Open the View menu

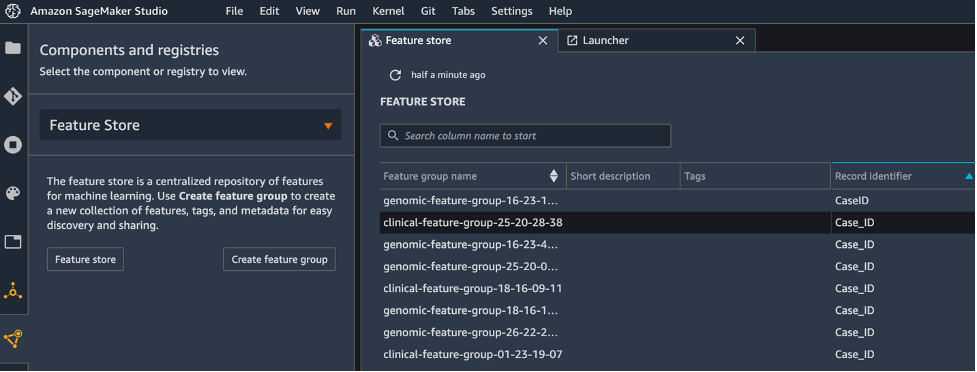point(307,11)
